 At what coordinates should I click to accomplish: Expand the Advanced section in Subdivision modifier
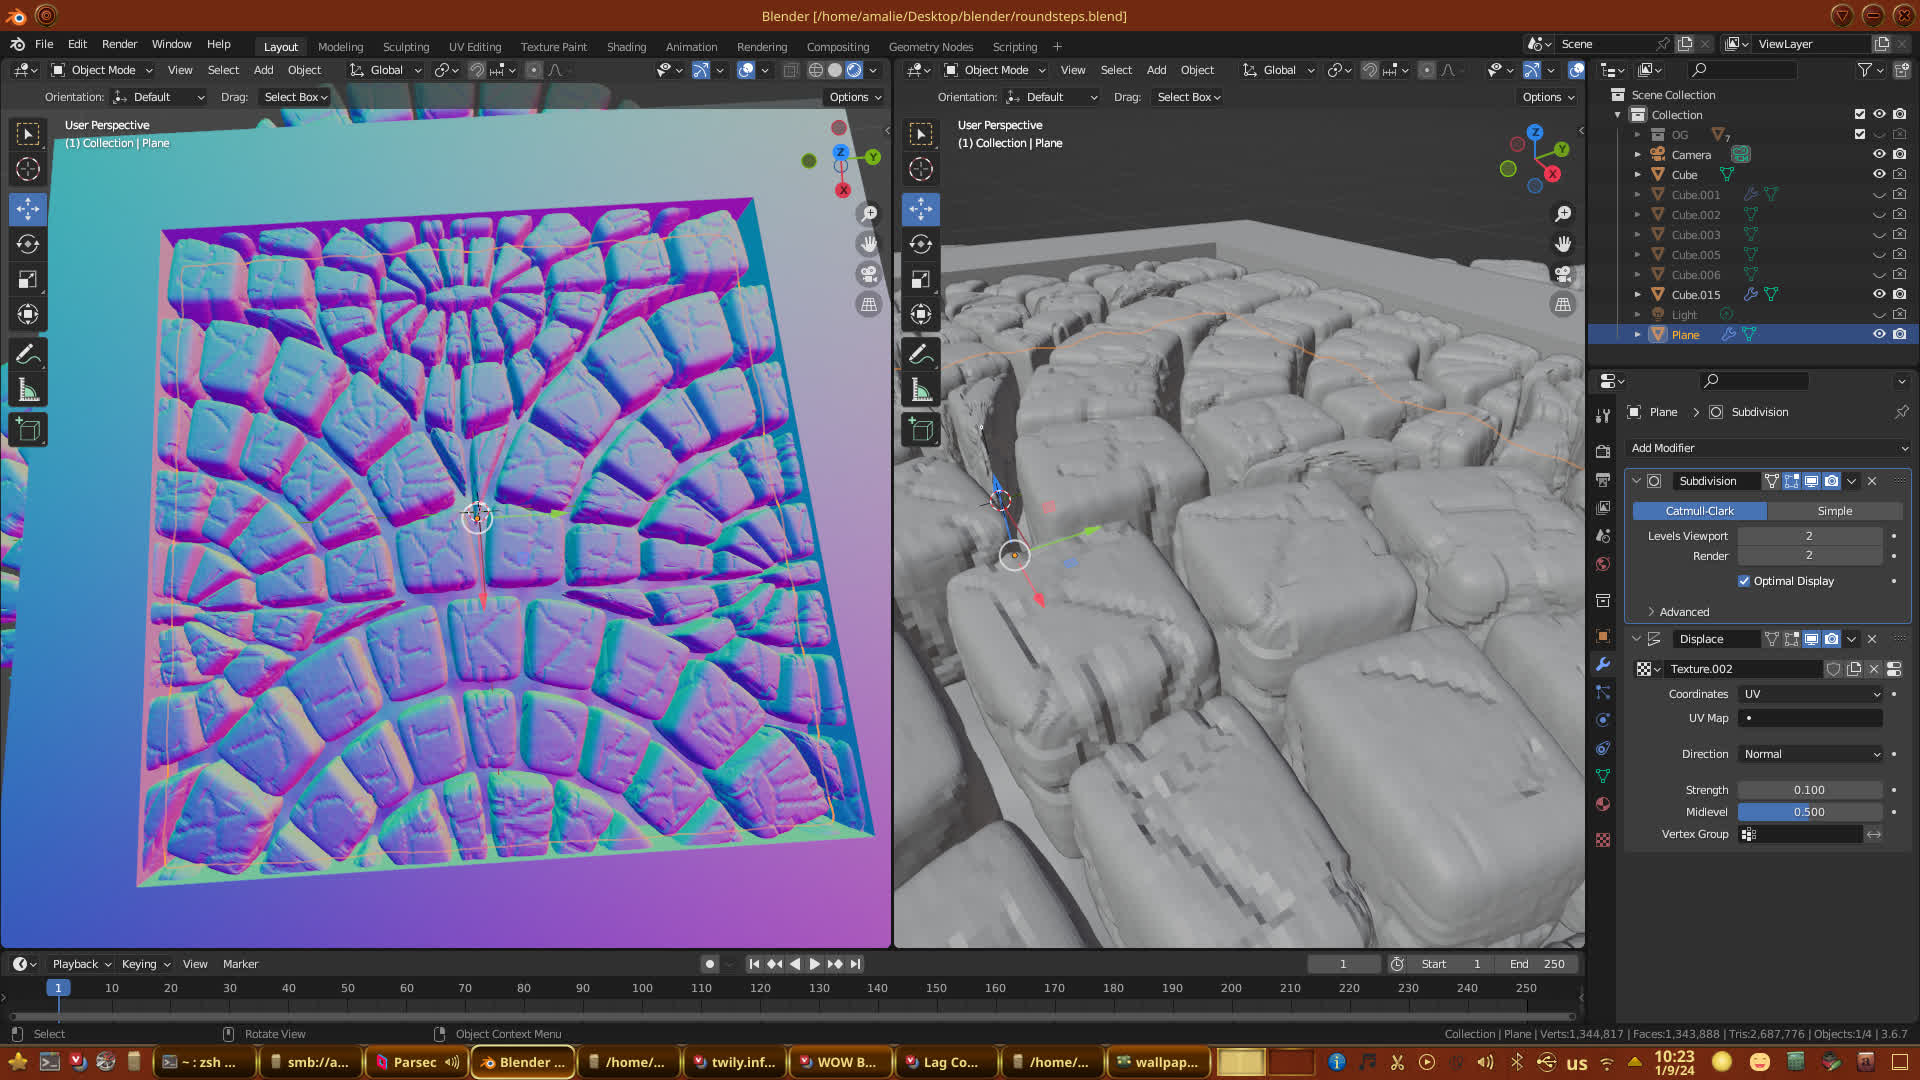[1684, 612]
